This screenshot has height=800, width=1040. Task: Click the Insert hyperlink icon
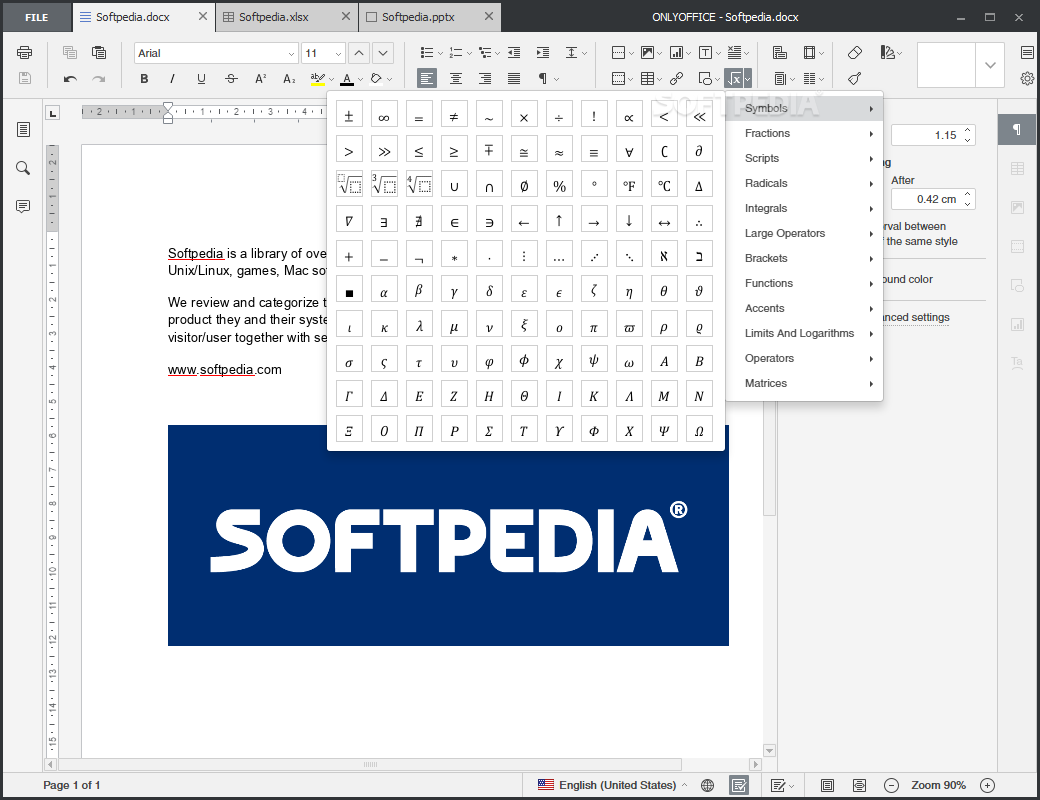pyautogui.click(x=677, y=79)
